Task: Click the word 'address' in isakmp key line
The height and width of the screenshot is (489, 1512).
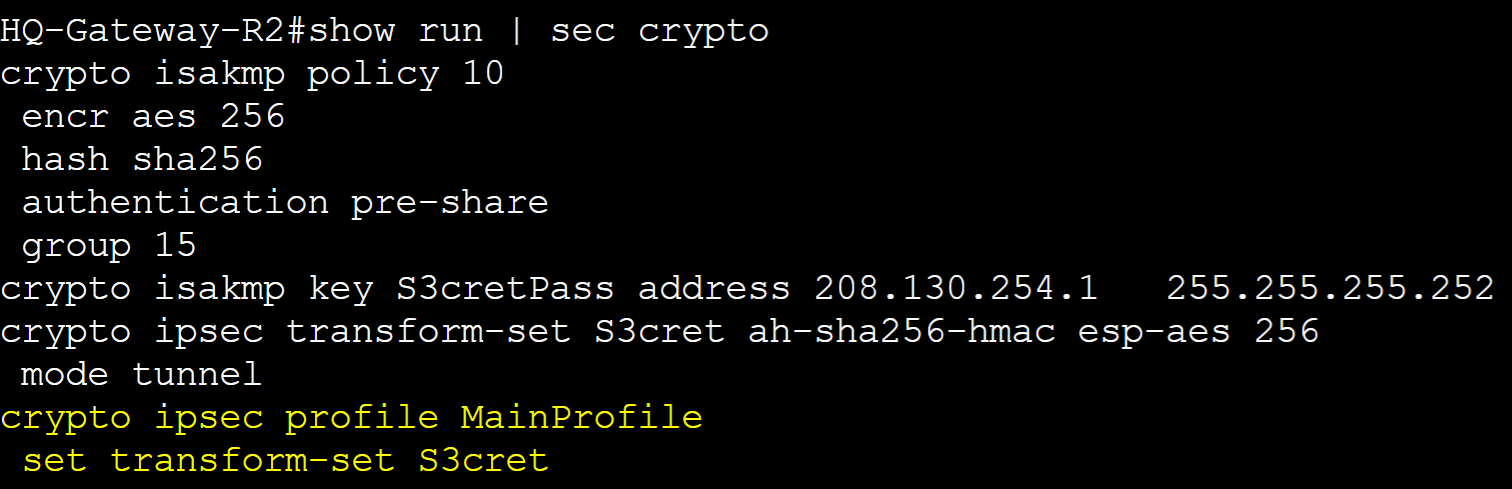Action: coord(714,288)
